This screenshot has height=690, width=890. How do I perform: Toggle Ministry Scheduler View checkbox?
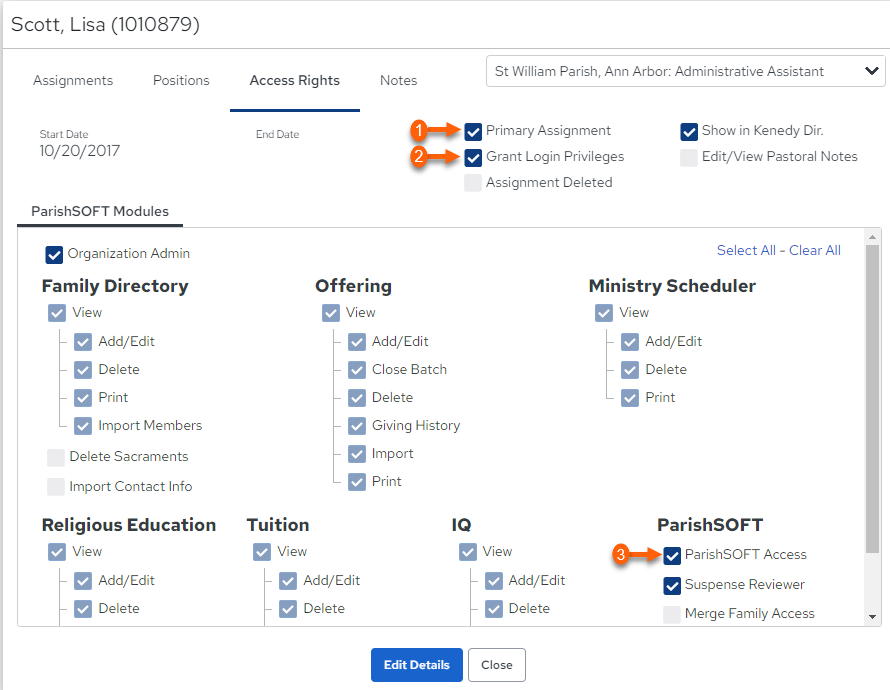(x=604, y=313)
